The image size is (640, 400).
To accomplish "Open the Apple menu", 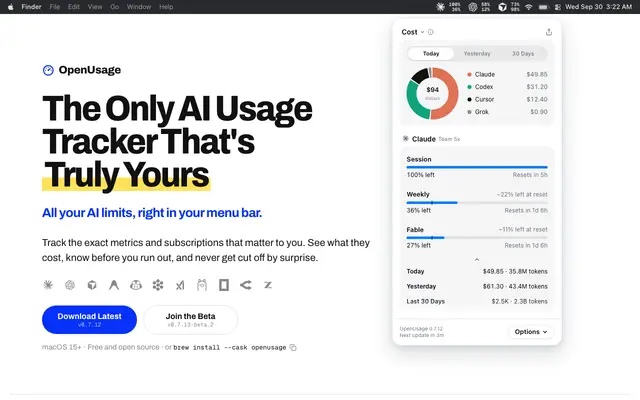I will pos(11,7).
